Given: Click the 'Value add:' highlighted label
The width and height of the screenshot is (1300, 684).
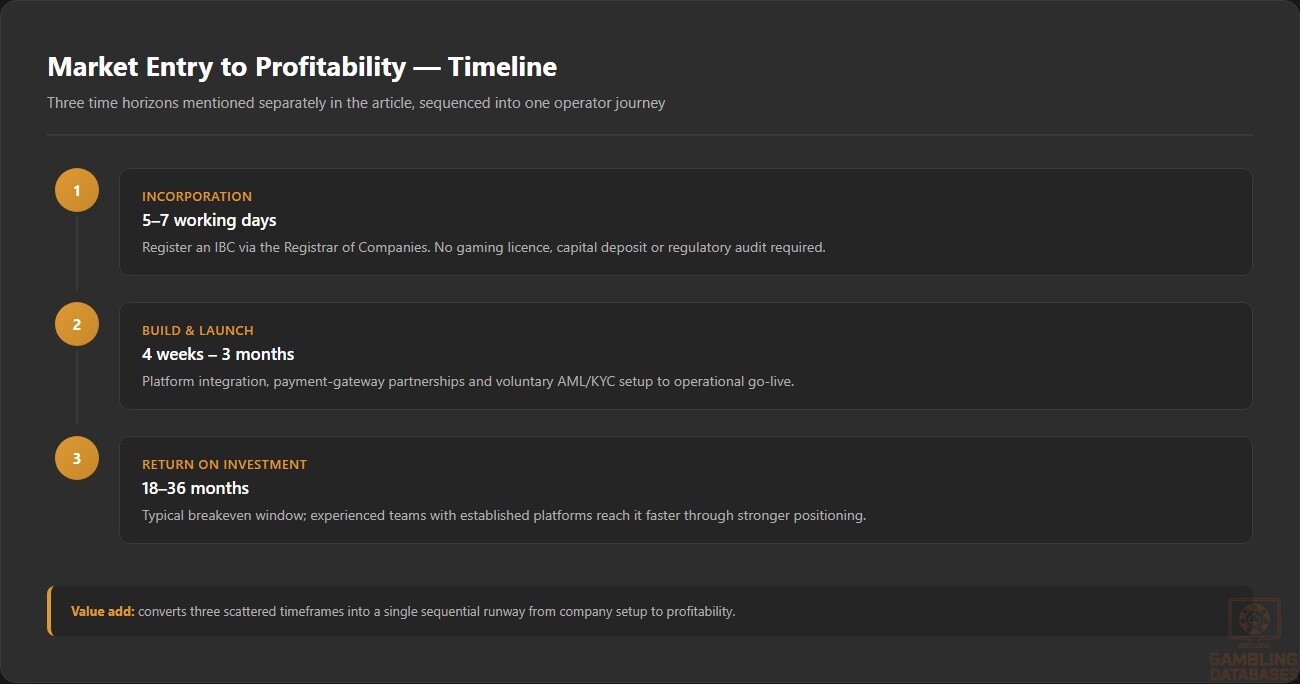Looking at the screenshot, I should tap(102, 611).
